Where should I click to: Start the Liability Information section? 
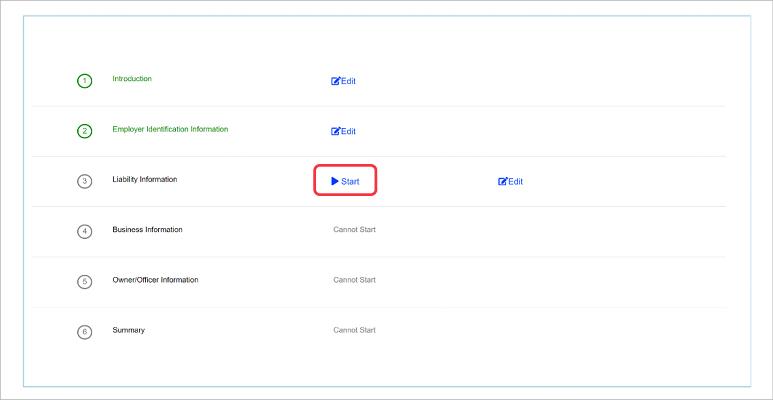(345, 181)
